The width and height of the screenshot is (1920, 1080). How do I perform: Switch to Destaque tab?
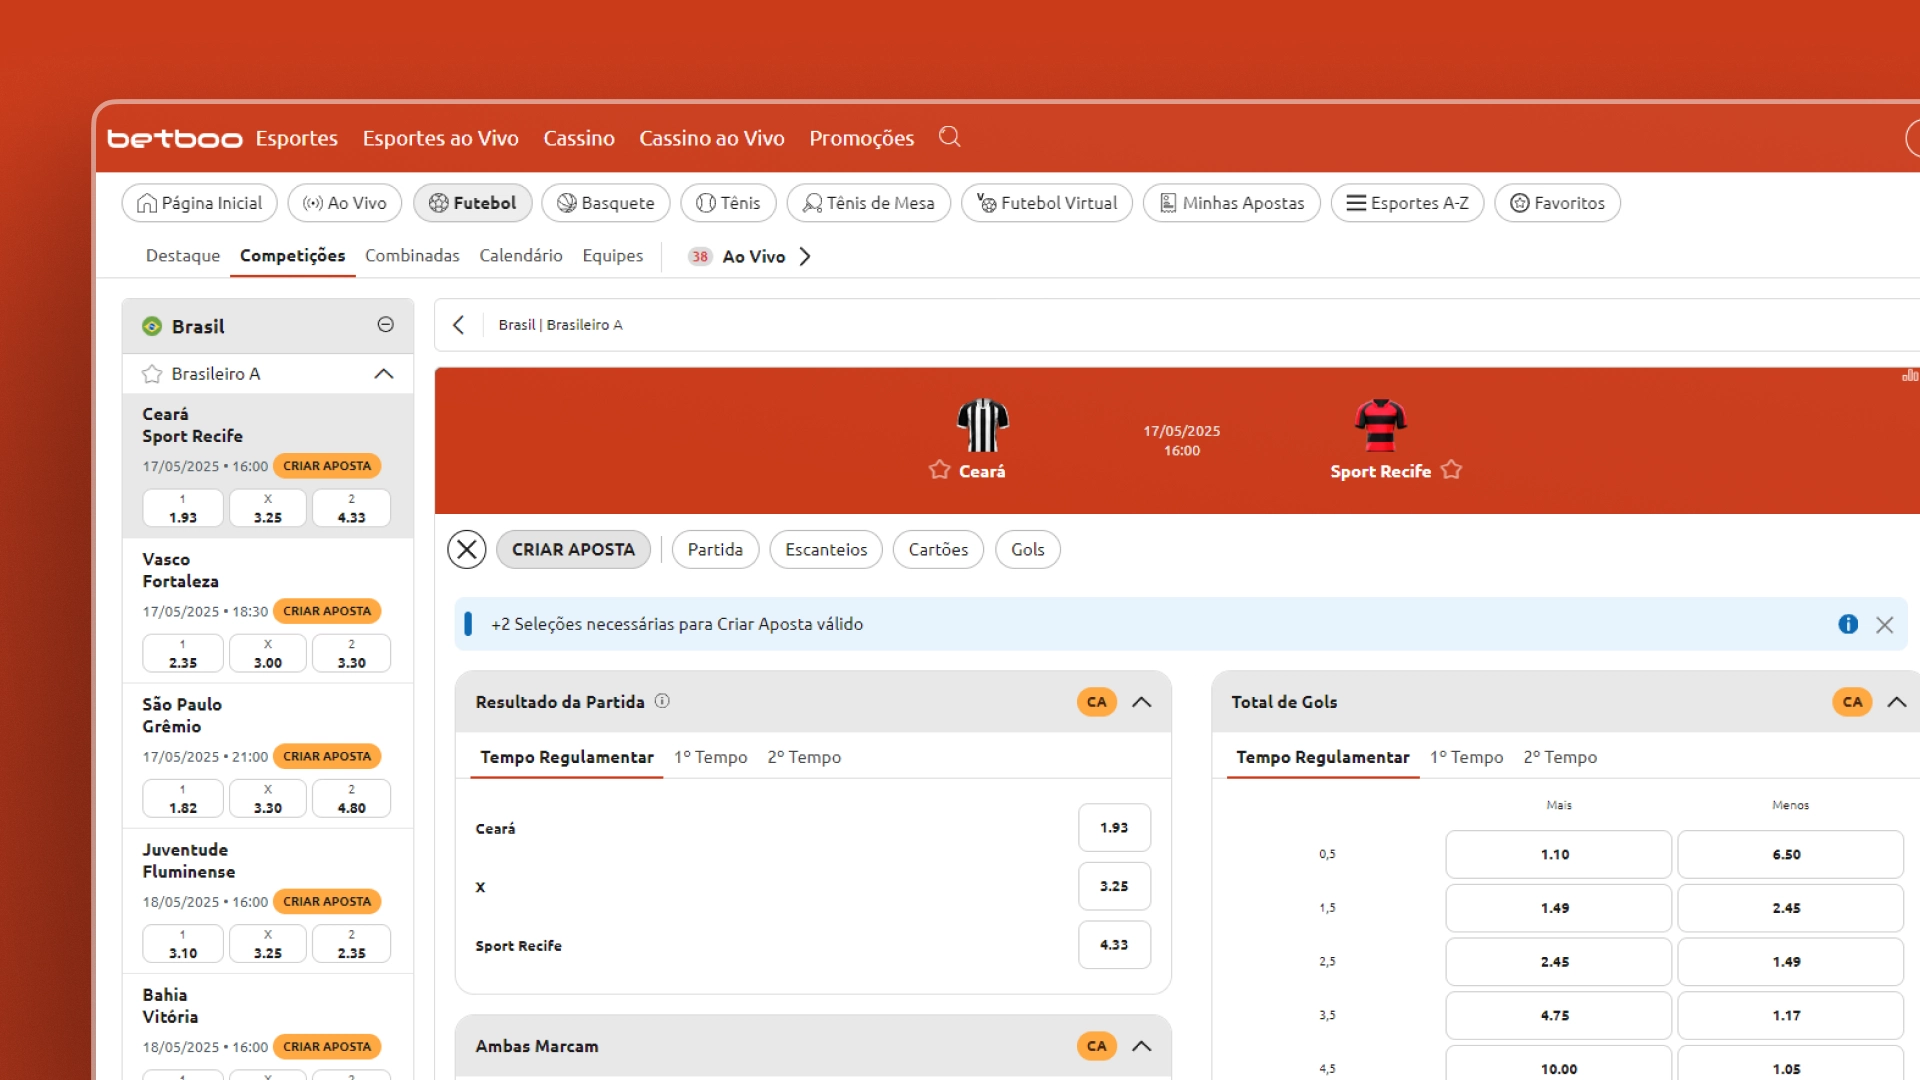click(183, 256)
